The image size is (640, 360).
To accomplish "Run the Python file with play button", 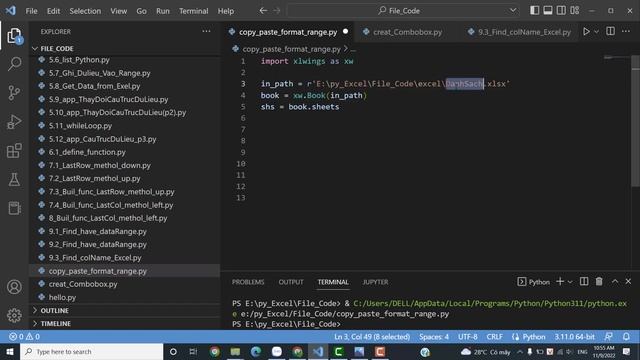I will click(586, 31).
